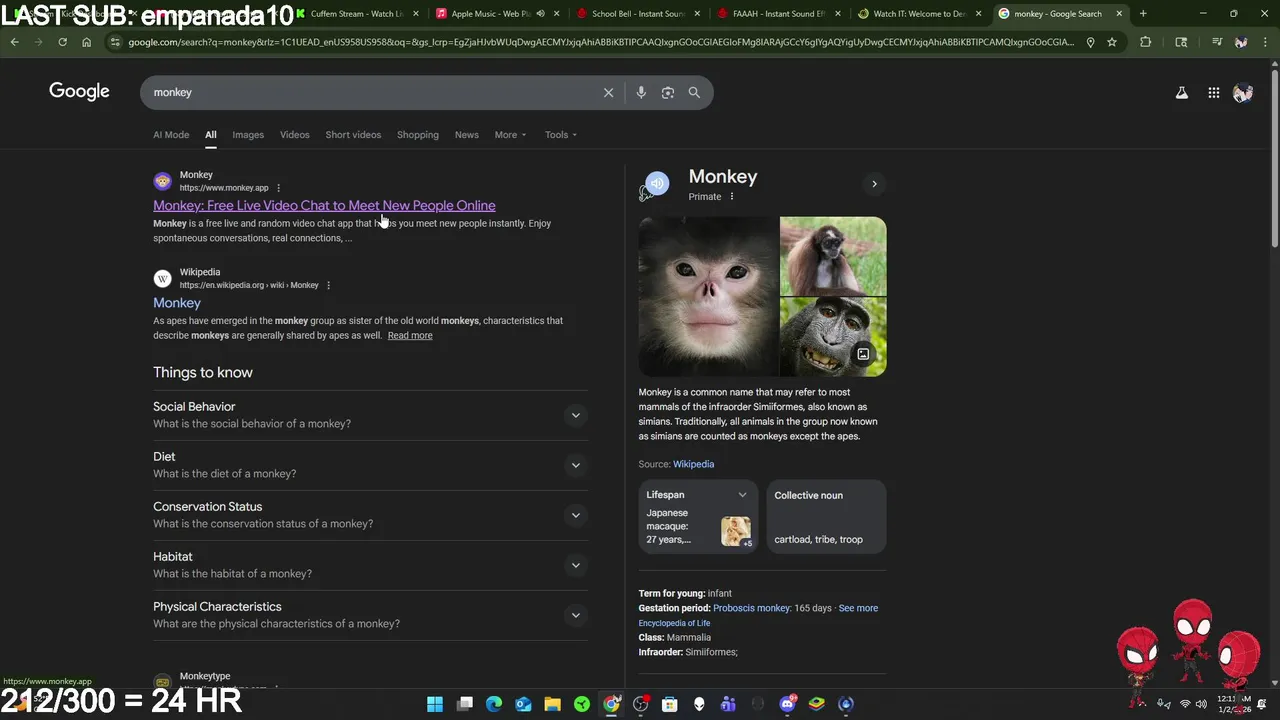Open Microsoft Edge from taskbar

(494, 704)
